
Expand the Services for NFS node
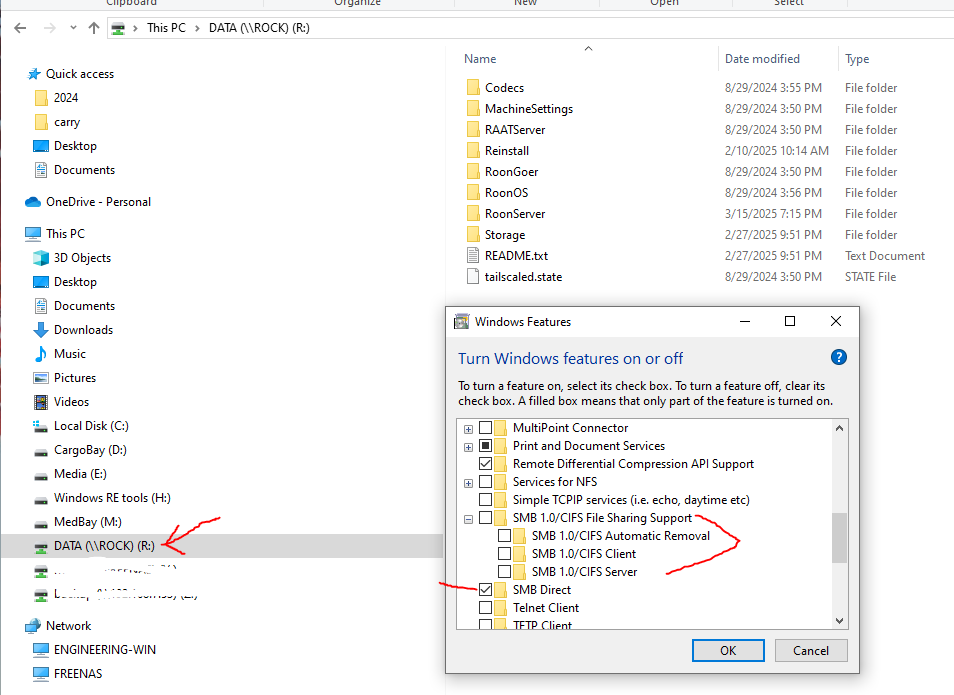(x=468, y=483)
